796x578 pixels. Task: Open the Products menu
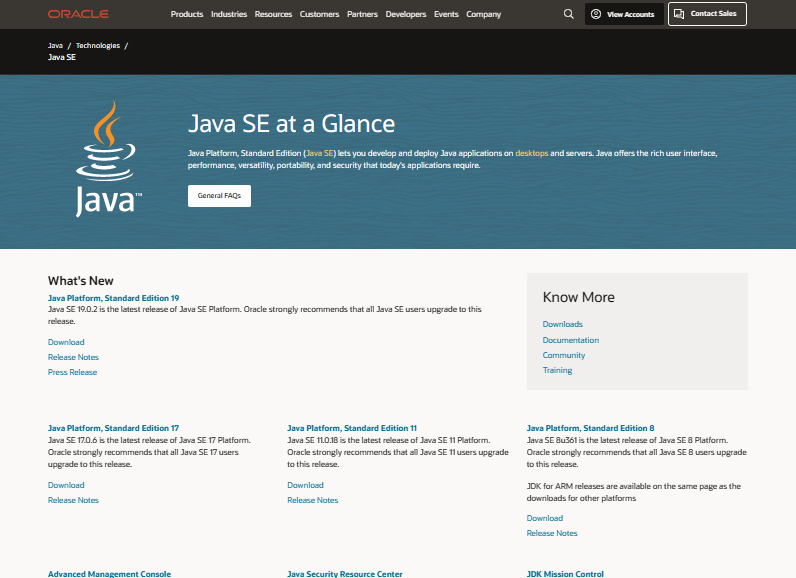tap(187, 14)
